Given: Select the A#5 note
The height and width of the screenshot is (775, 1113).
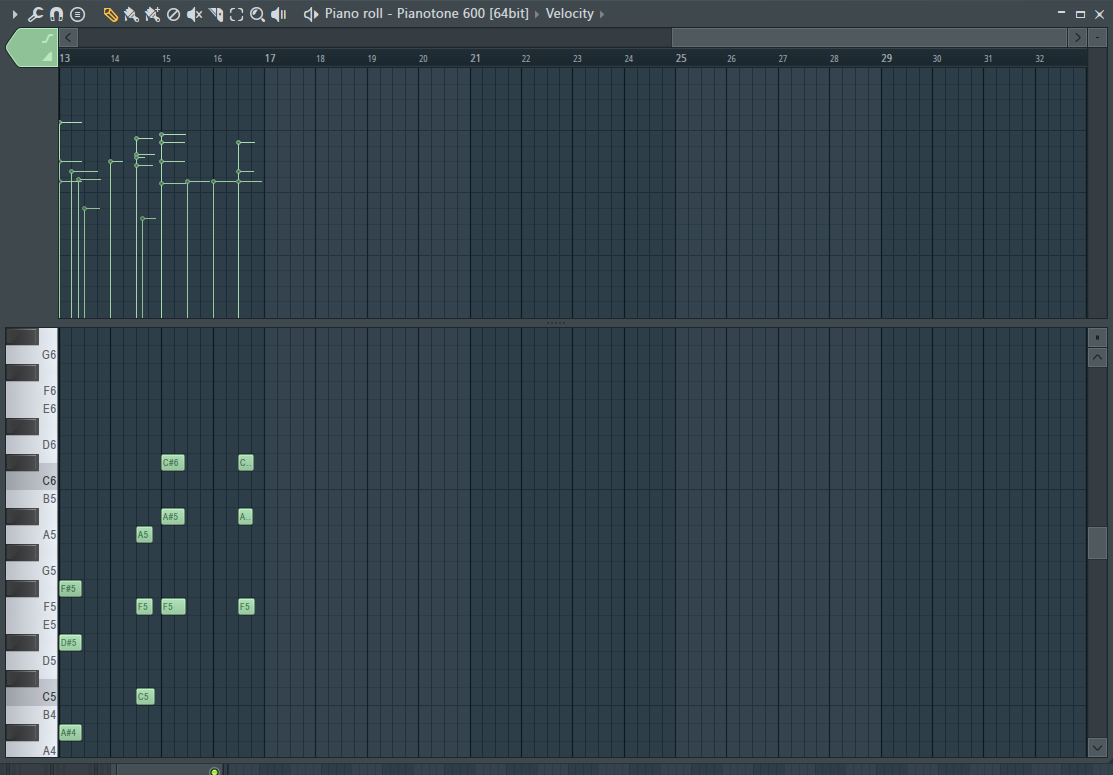Looking at the screenshot, I should tap(172, 517).
